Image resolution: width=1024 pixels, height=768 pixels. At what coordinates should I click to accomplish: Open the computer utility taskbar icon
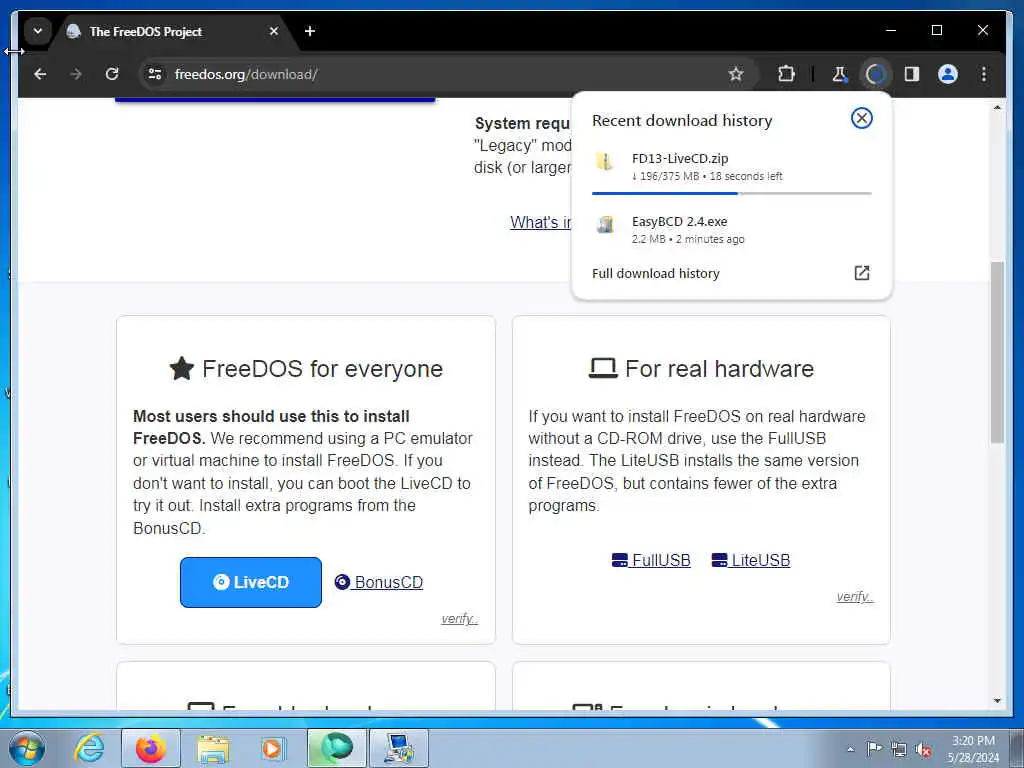coord(399,748)
